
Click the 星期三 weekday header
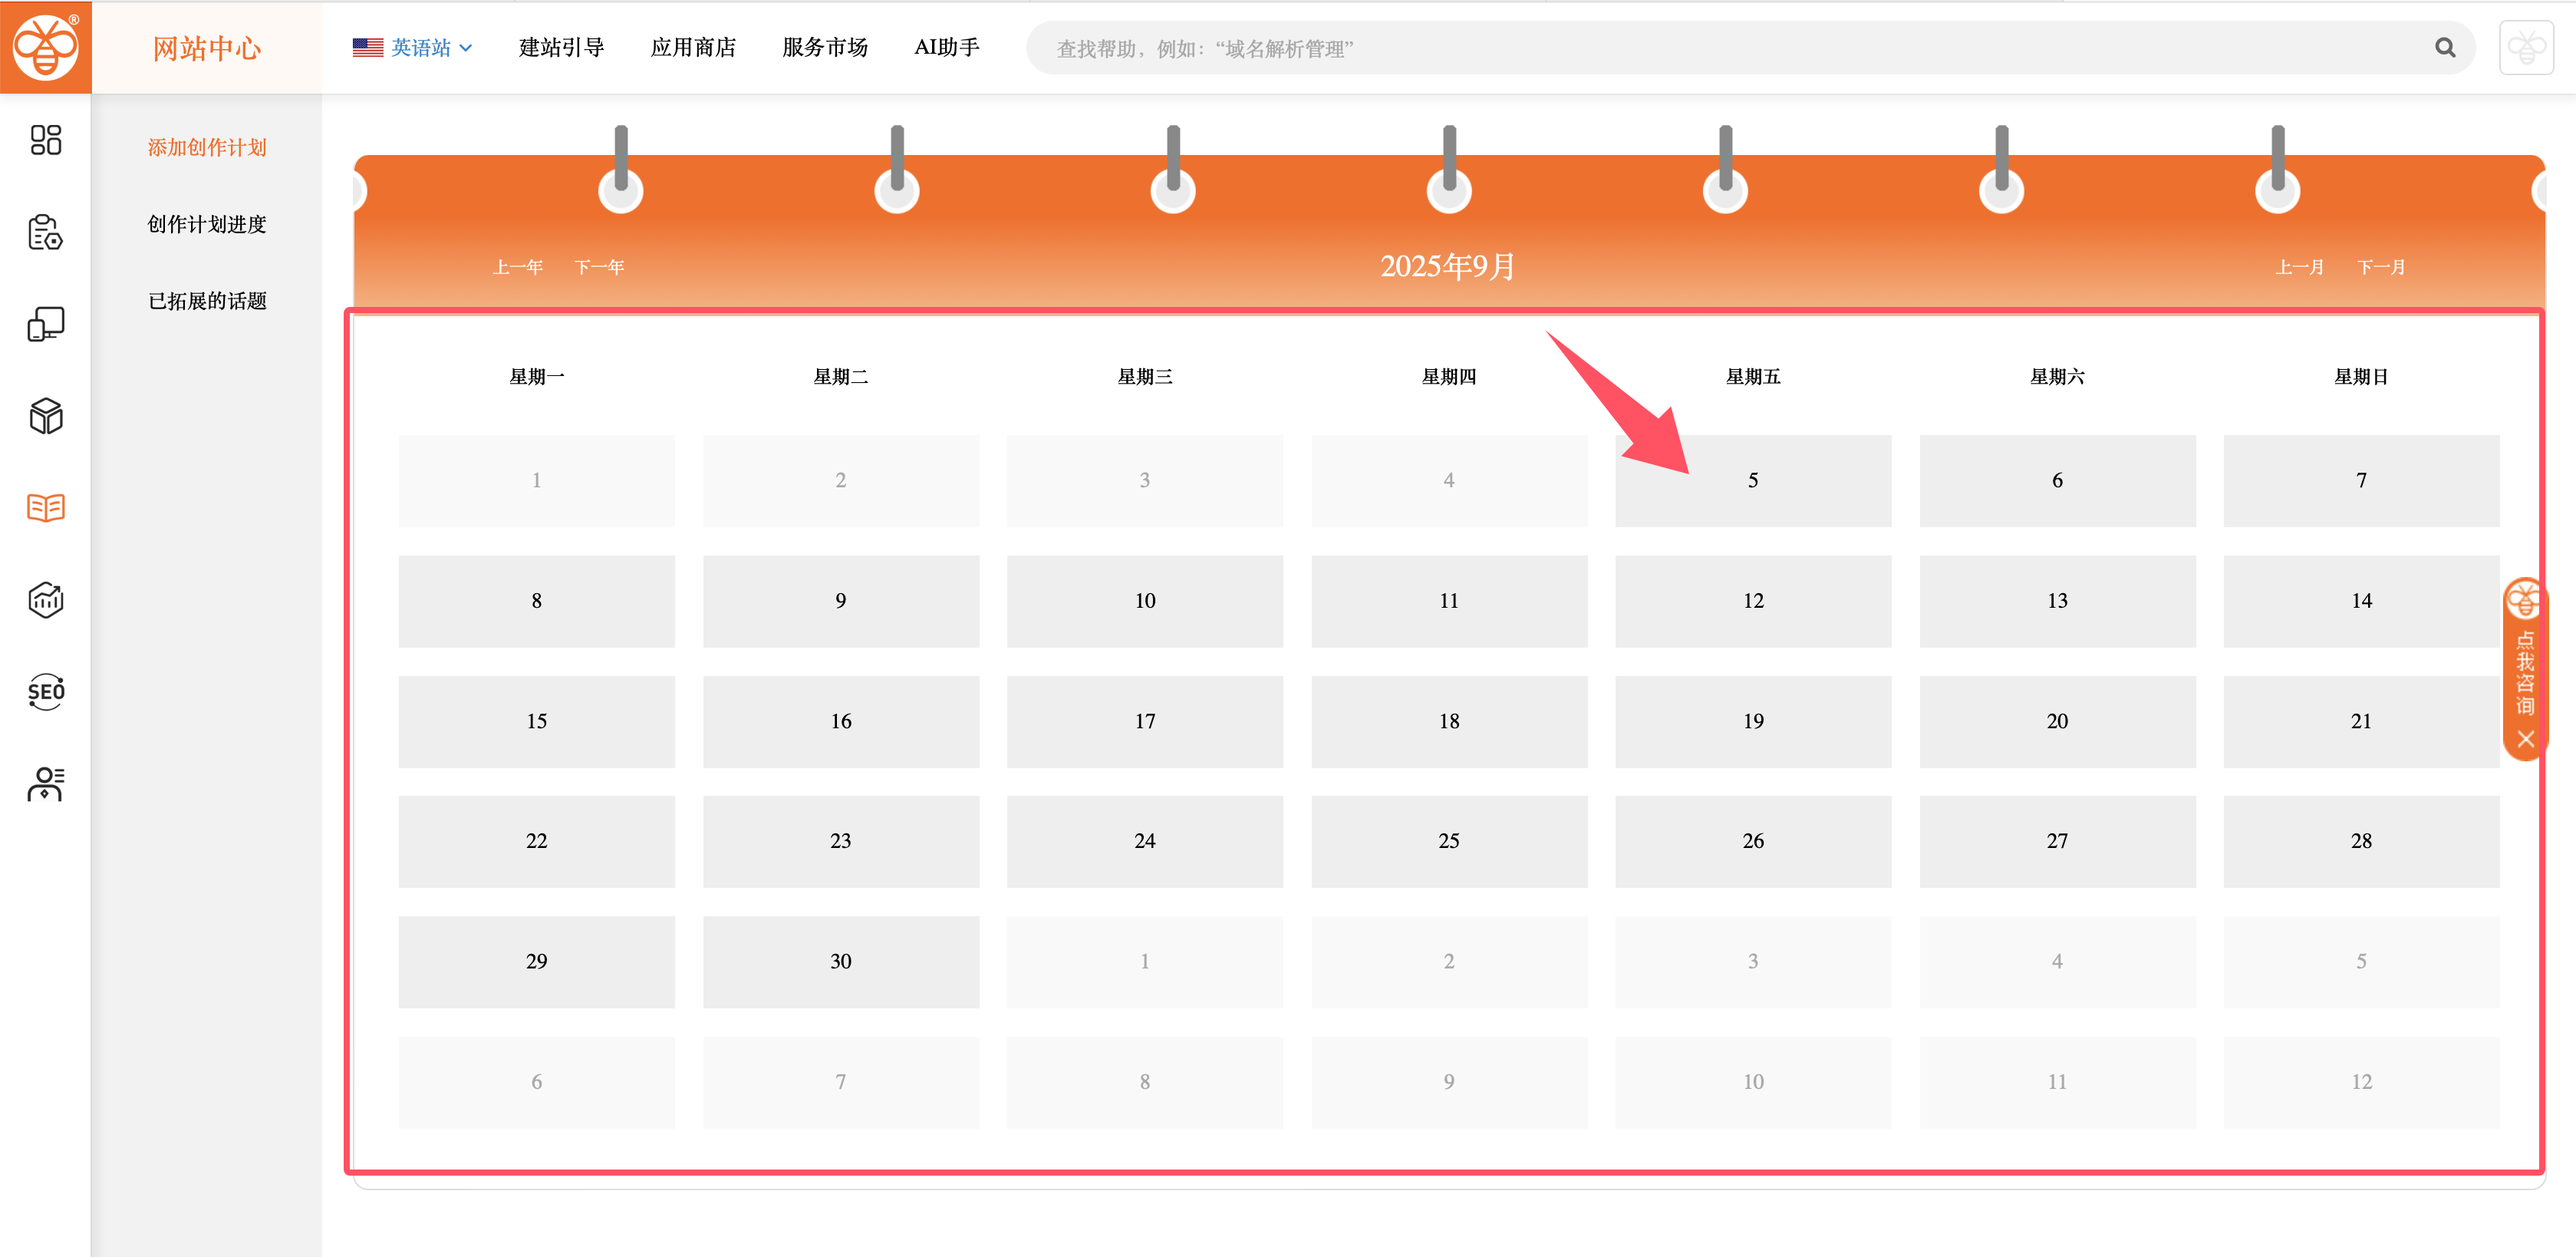[x=1145, y=377]
